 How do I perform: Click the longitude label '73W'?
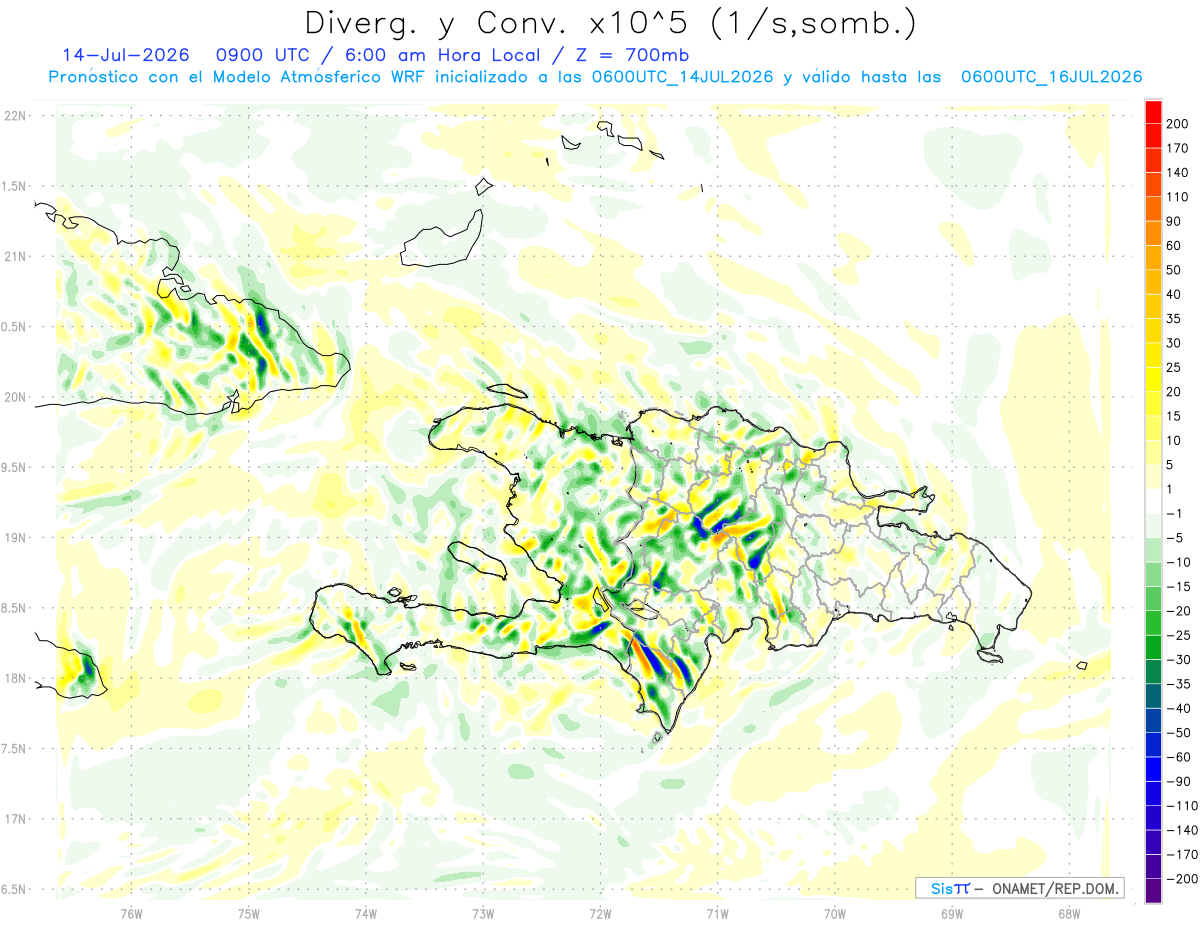pyautogui.click(x=483, y=914)
